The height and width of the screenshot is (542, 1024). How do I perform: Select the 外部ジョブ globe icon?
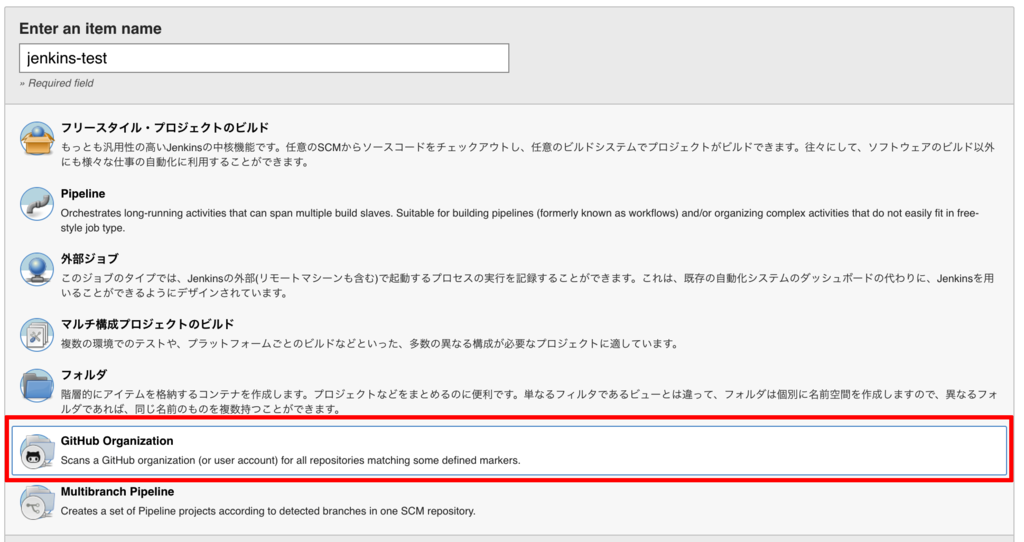(x=37, y=269)
